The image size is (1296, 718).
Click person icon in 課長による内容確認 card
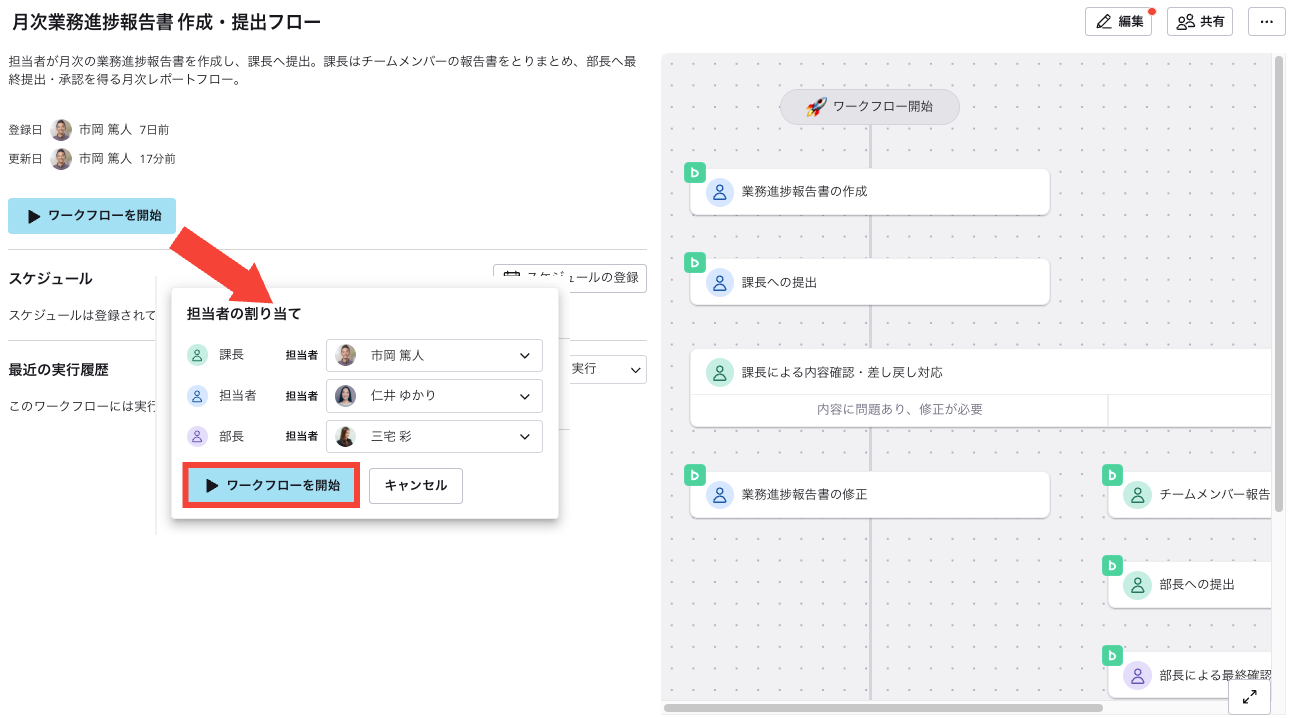[x=720, y=373]
